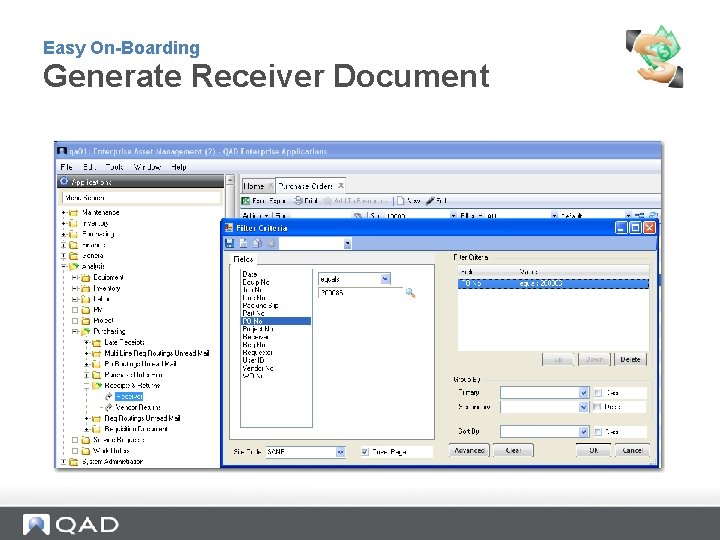
Task: Select the PO No filter criteria row
Action: [553, 283]
